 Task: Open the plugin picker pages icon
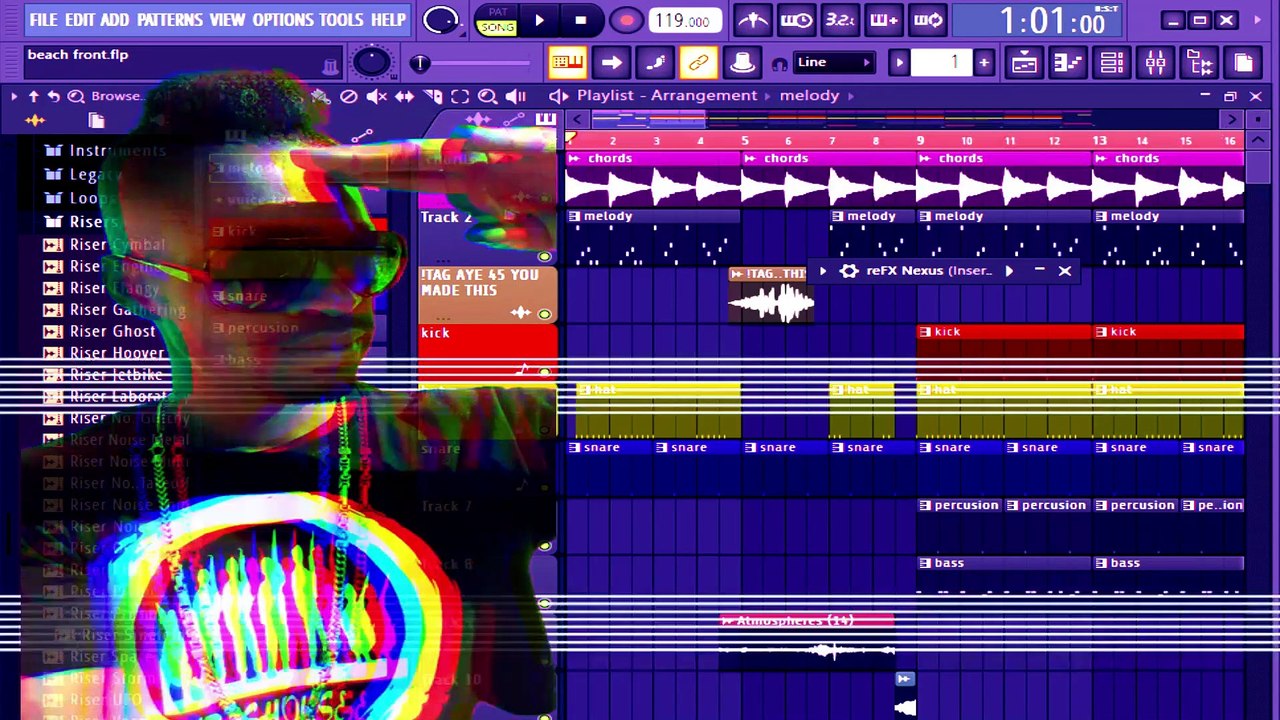[x=1244, y=63]
